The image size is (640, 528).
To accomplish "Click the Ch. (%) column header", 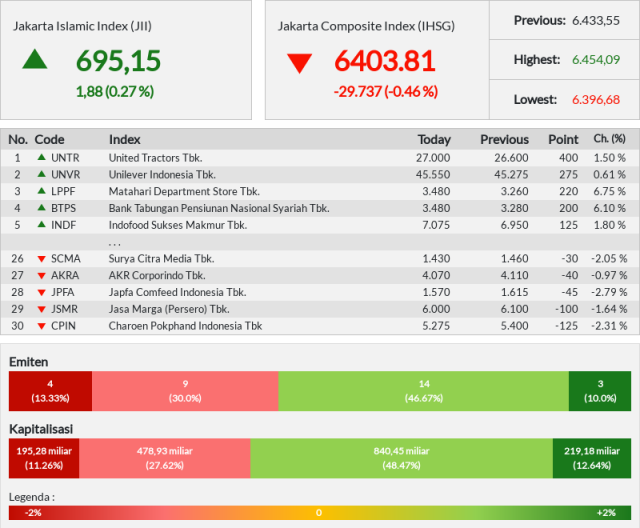I will [609, 139].
